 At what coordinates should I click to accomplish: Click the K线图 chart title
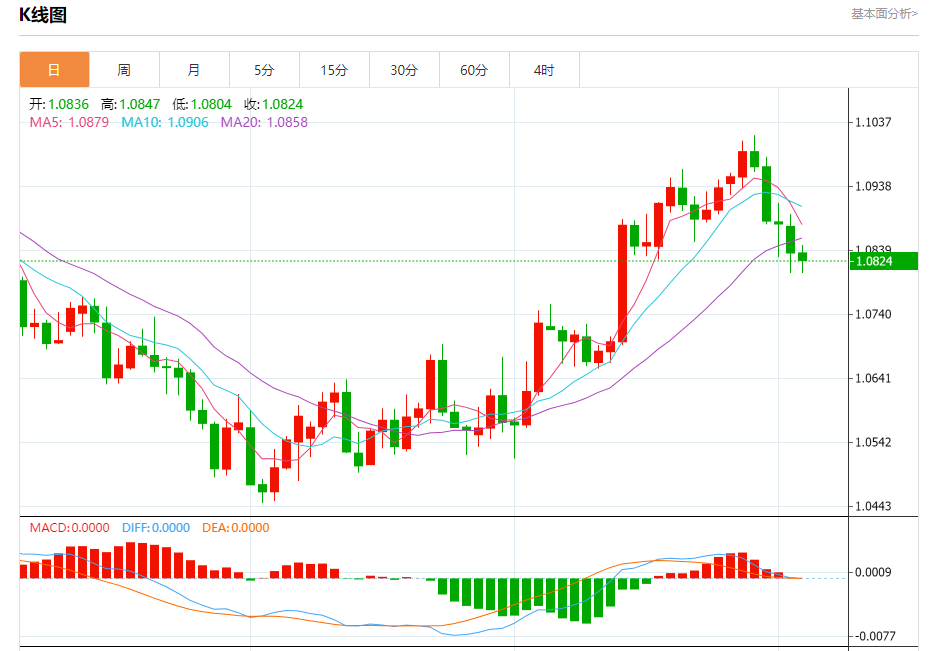click(43, 15)
